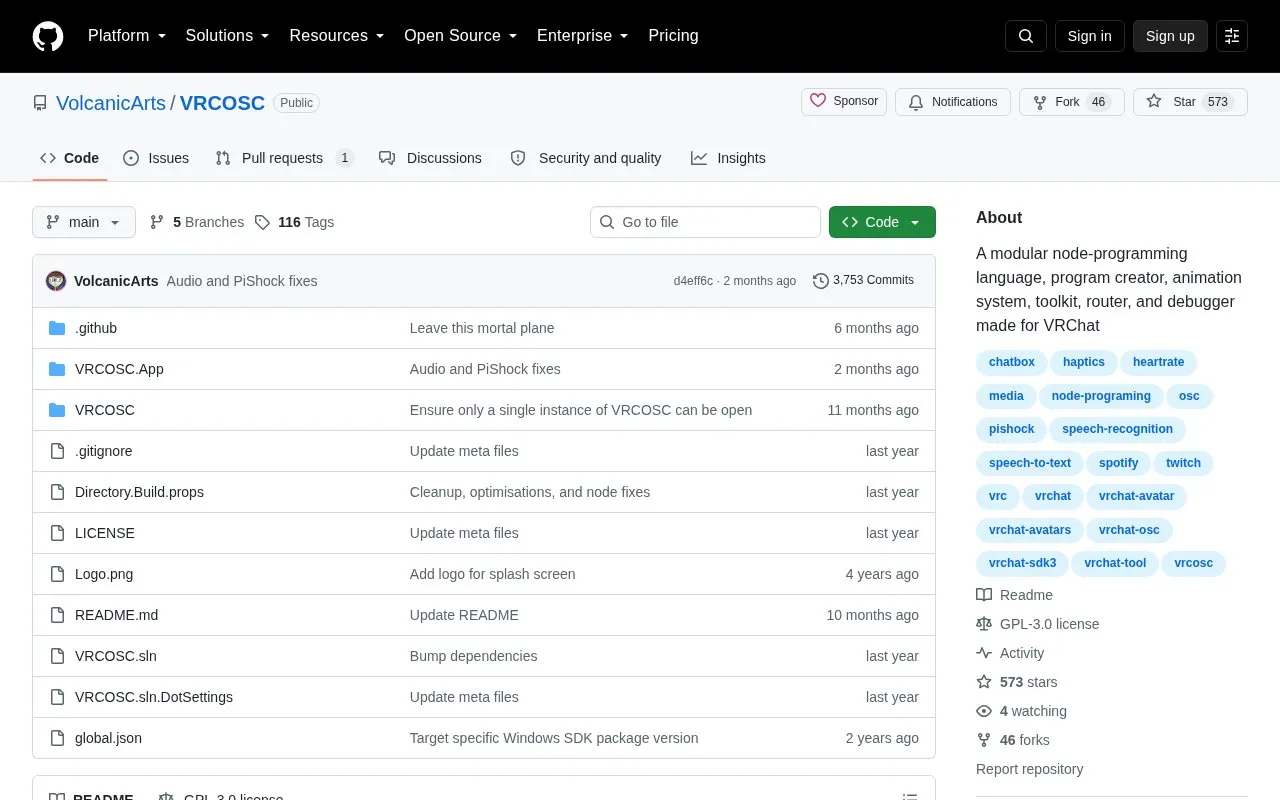
Task: Fork the repository
Action: [x=1072, y=102]
